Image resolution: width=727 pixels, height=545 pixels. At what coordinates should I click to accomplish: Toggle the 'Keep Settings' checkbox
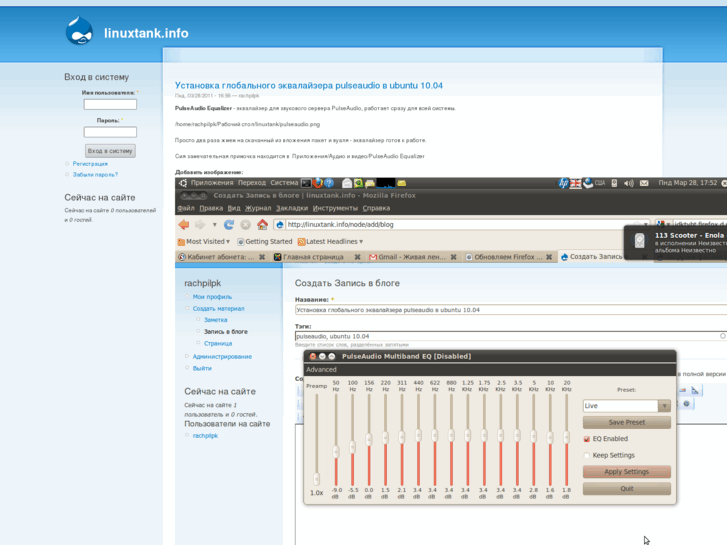pyautogui.click(x=587, y=455)
